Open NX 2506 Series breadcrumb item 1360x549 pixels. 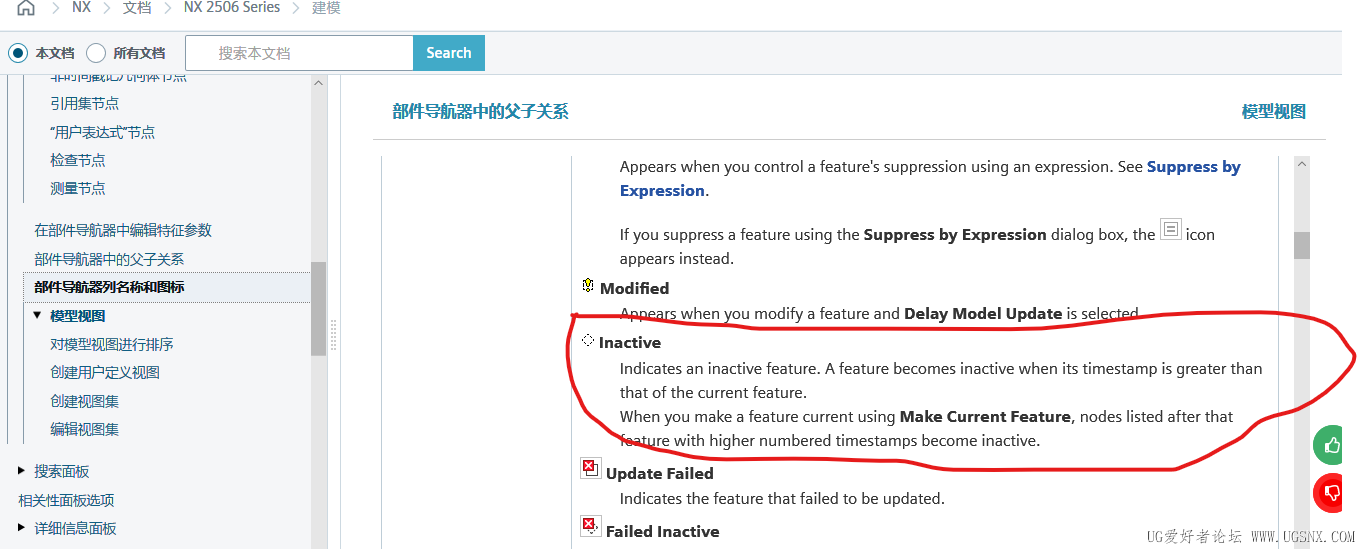pyautogui.click(x=231, y=7)
